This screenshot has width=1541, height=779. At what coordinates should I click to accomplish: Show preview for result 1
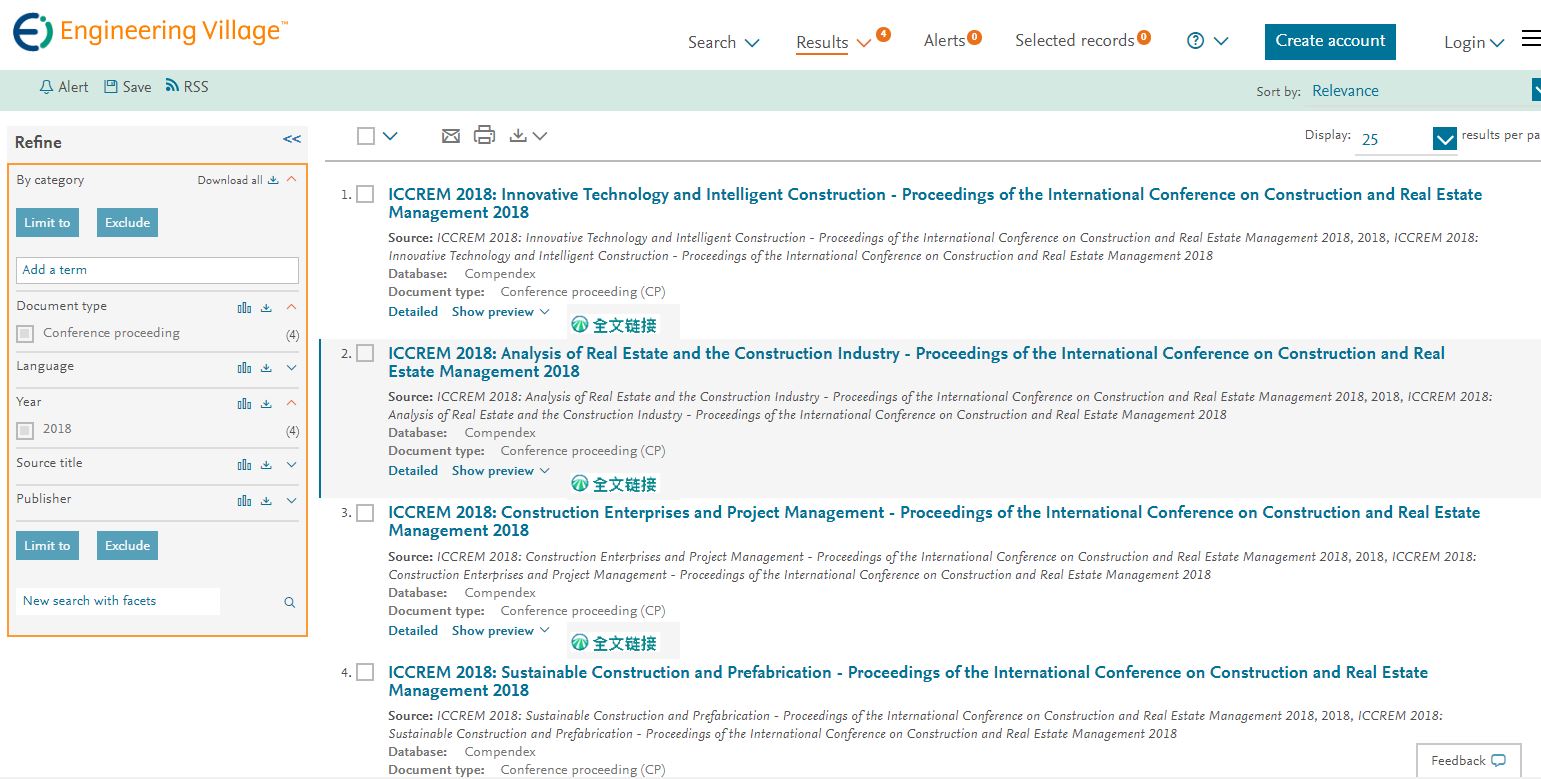pyautogui.click(x=501, y=312)
